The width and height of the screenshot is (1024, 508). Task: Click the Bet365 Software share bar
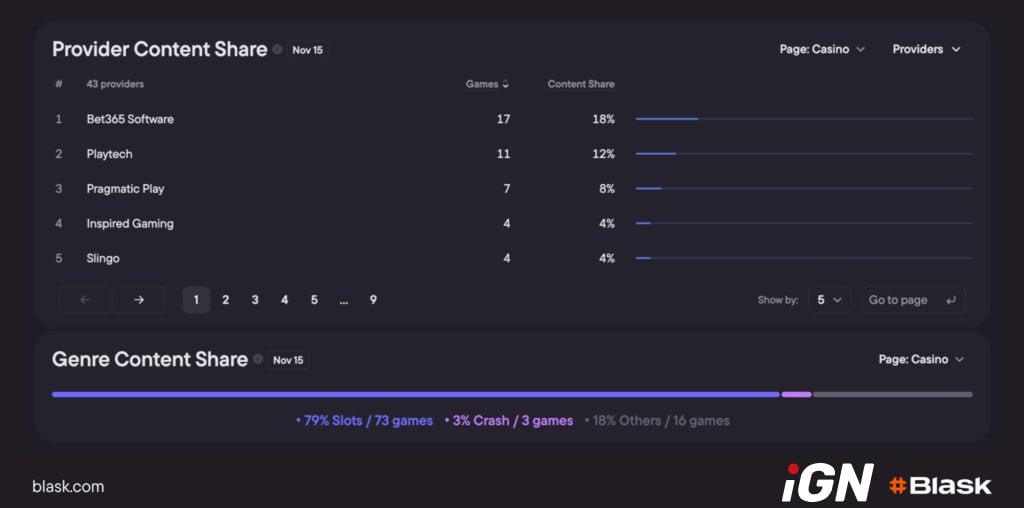(804, 119)
